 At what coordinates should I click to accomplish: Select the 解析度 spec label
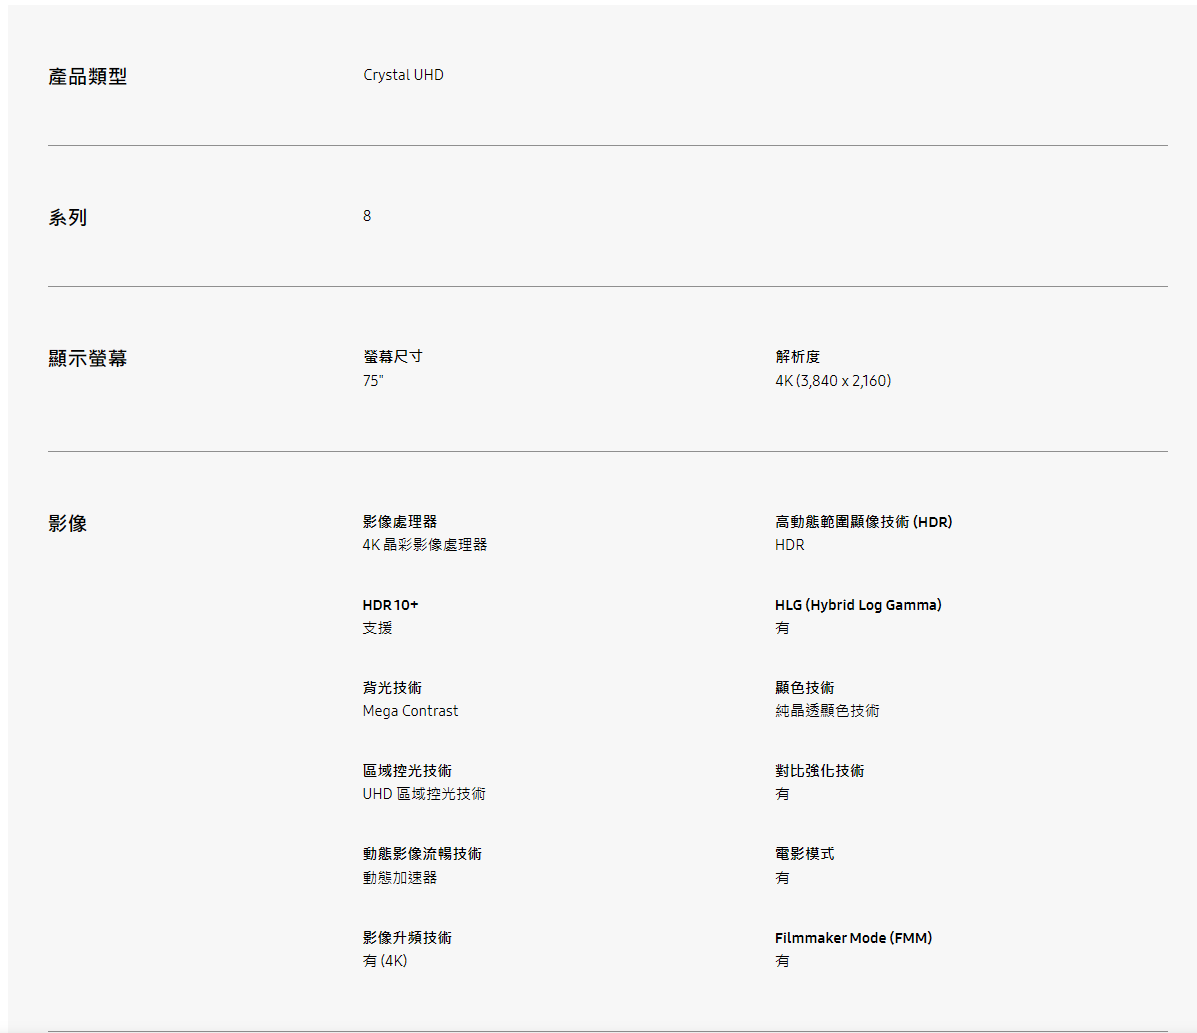tap(797, 357)
